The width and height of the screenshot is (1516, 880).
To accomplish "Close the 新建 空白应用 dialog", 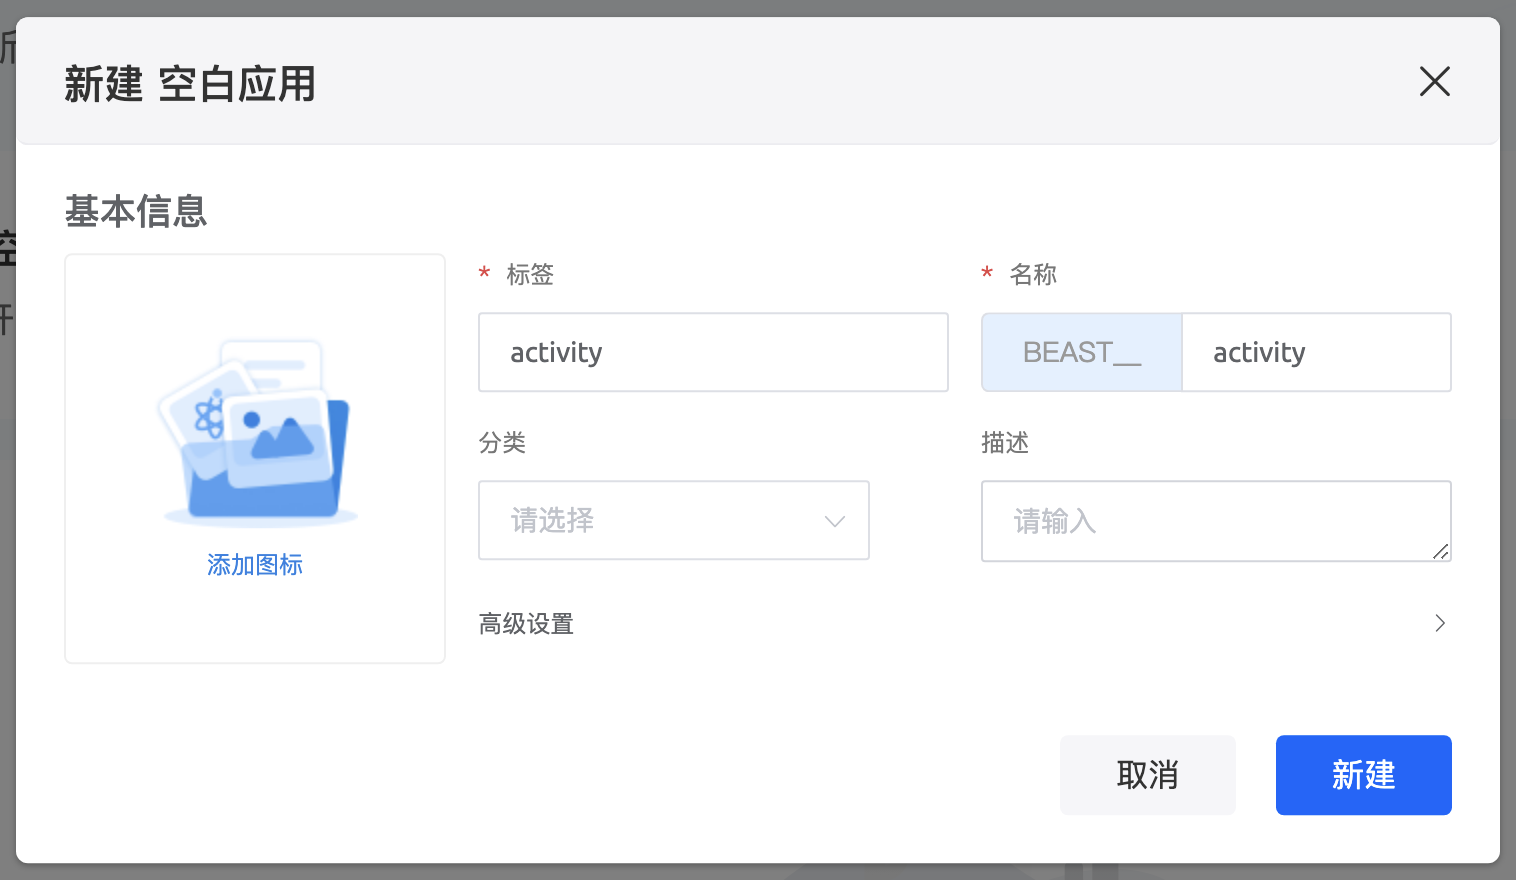I will pyautogui.click(x=1434, y=82).
